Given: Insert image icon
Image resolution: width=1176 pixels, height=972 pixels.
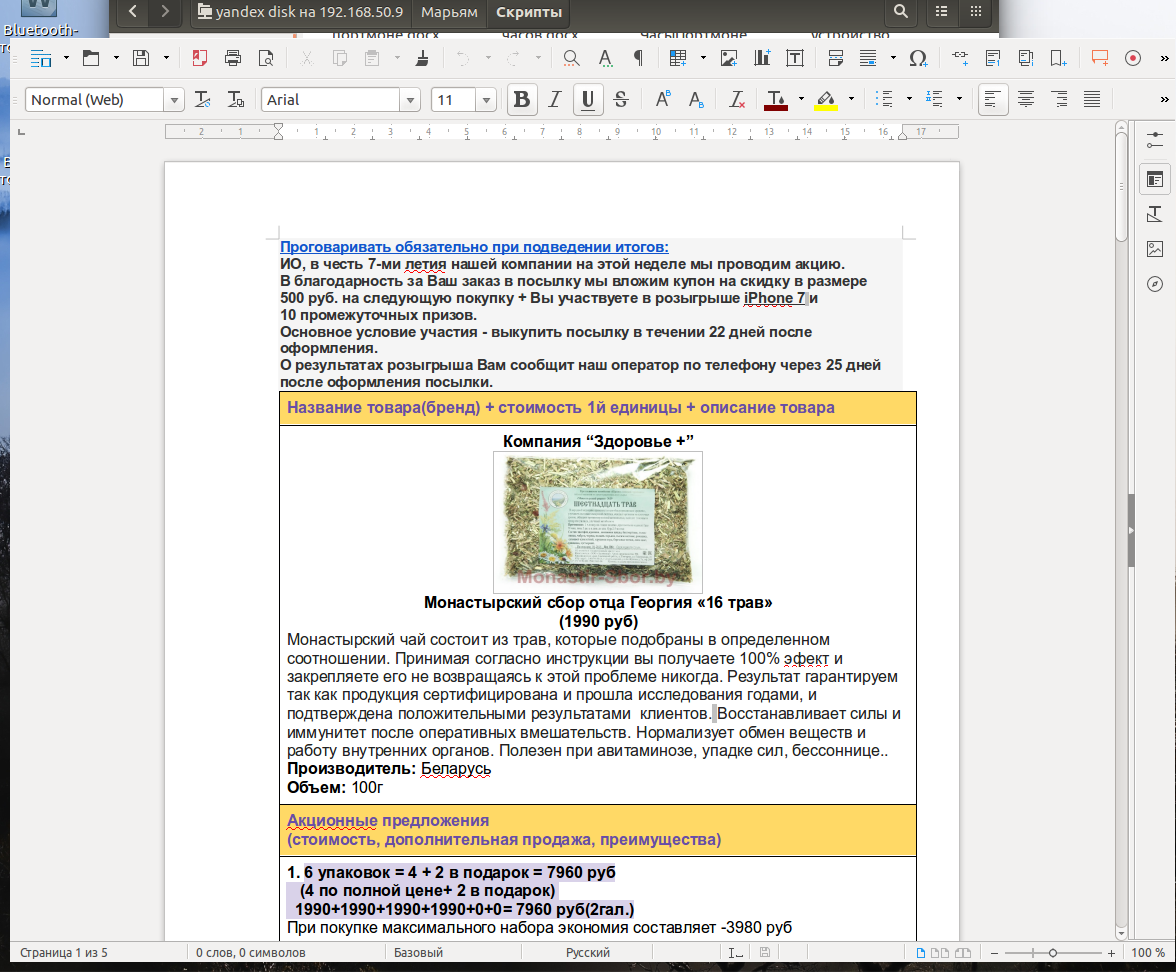Looking at the screenshot, I should coord(729,58).
